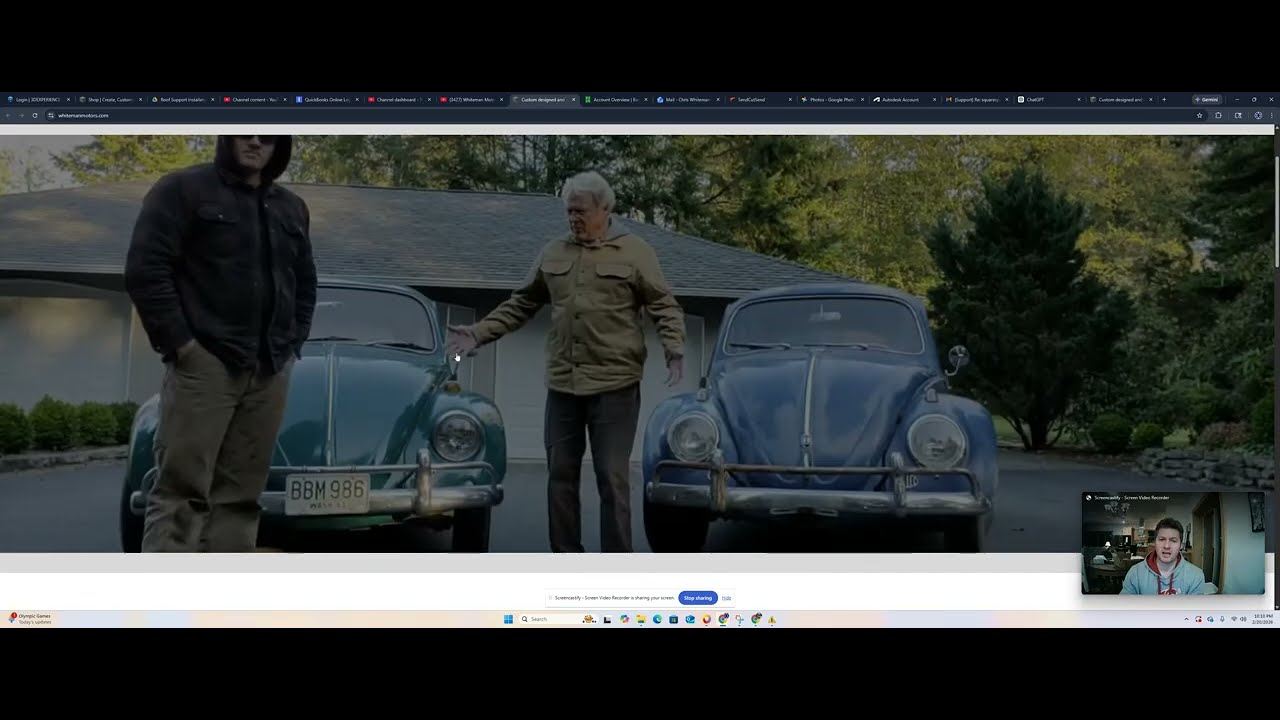Reload the whitemanmotors.com page
1280x720 pixels.
[x=35, y=115]
